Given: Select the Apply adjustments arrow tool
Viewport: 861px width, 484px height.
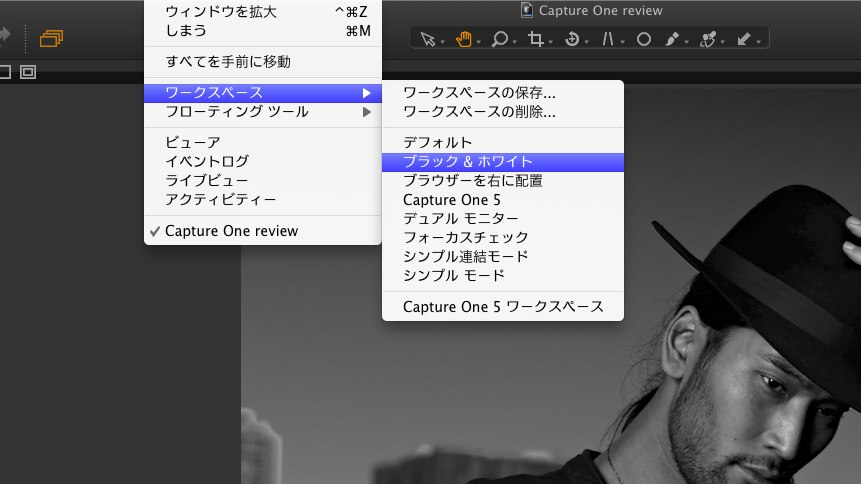Looking at the screenshot, I should point(743,39).
